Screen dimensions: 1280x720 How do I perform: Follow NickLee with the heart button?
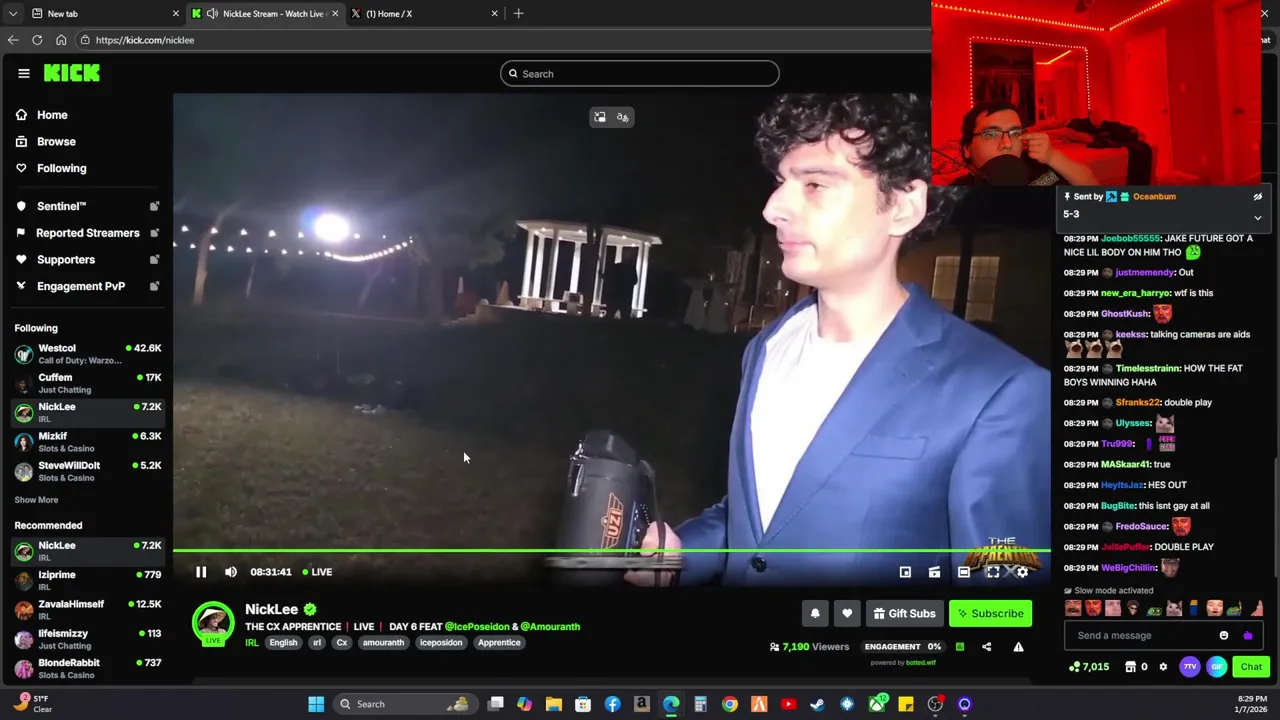coord(847,614)
